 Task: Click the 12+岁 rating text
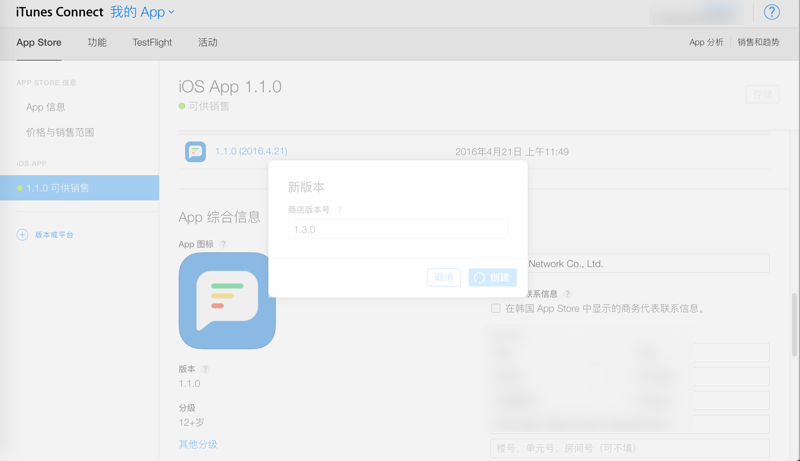click(191, 422)
